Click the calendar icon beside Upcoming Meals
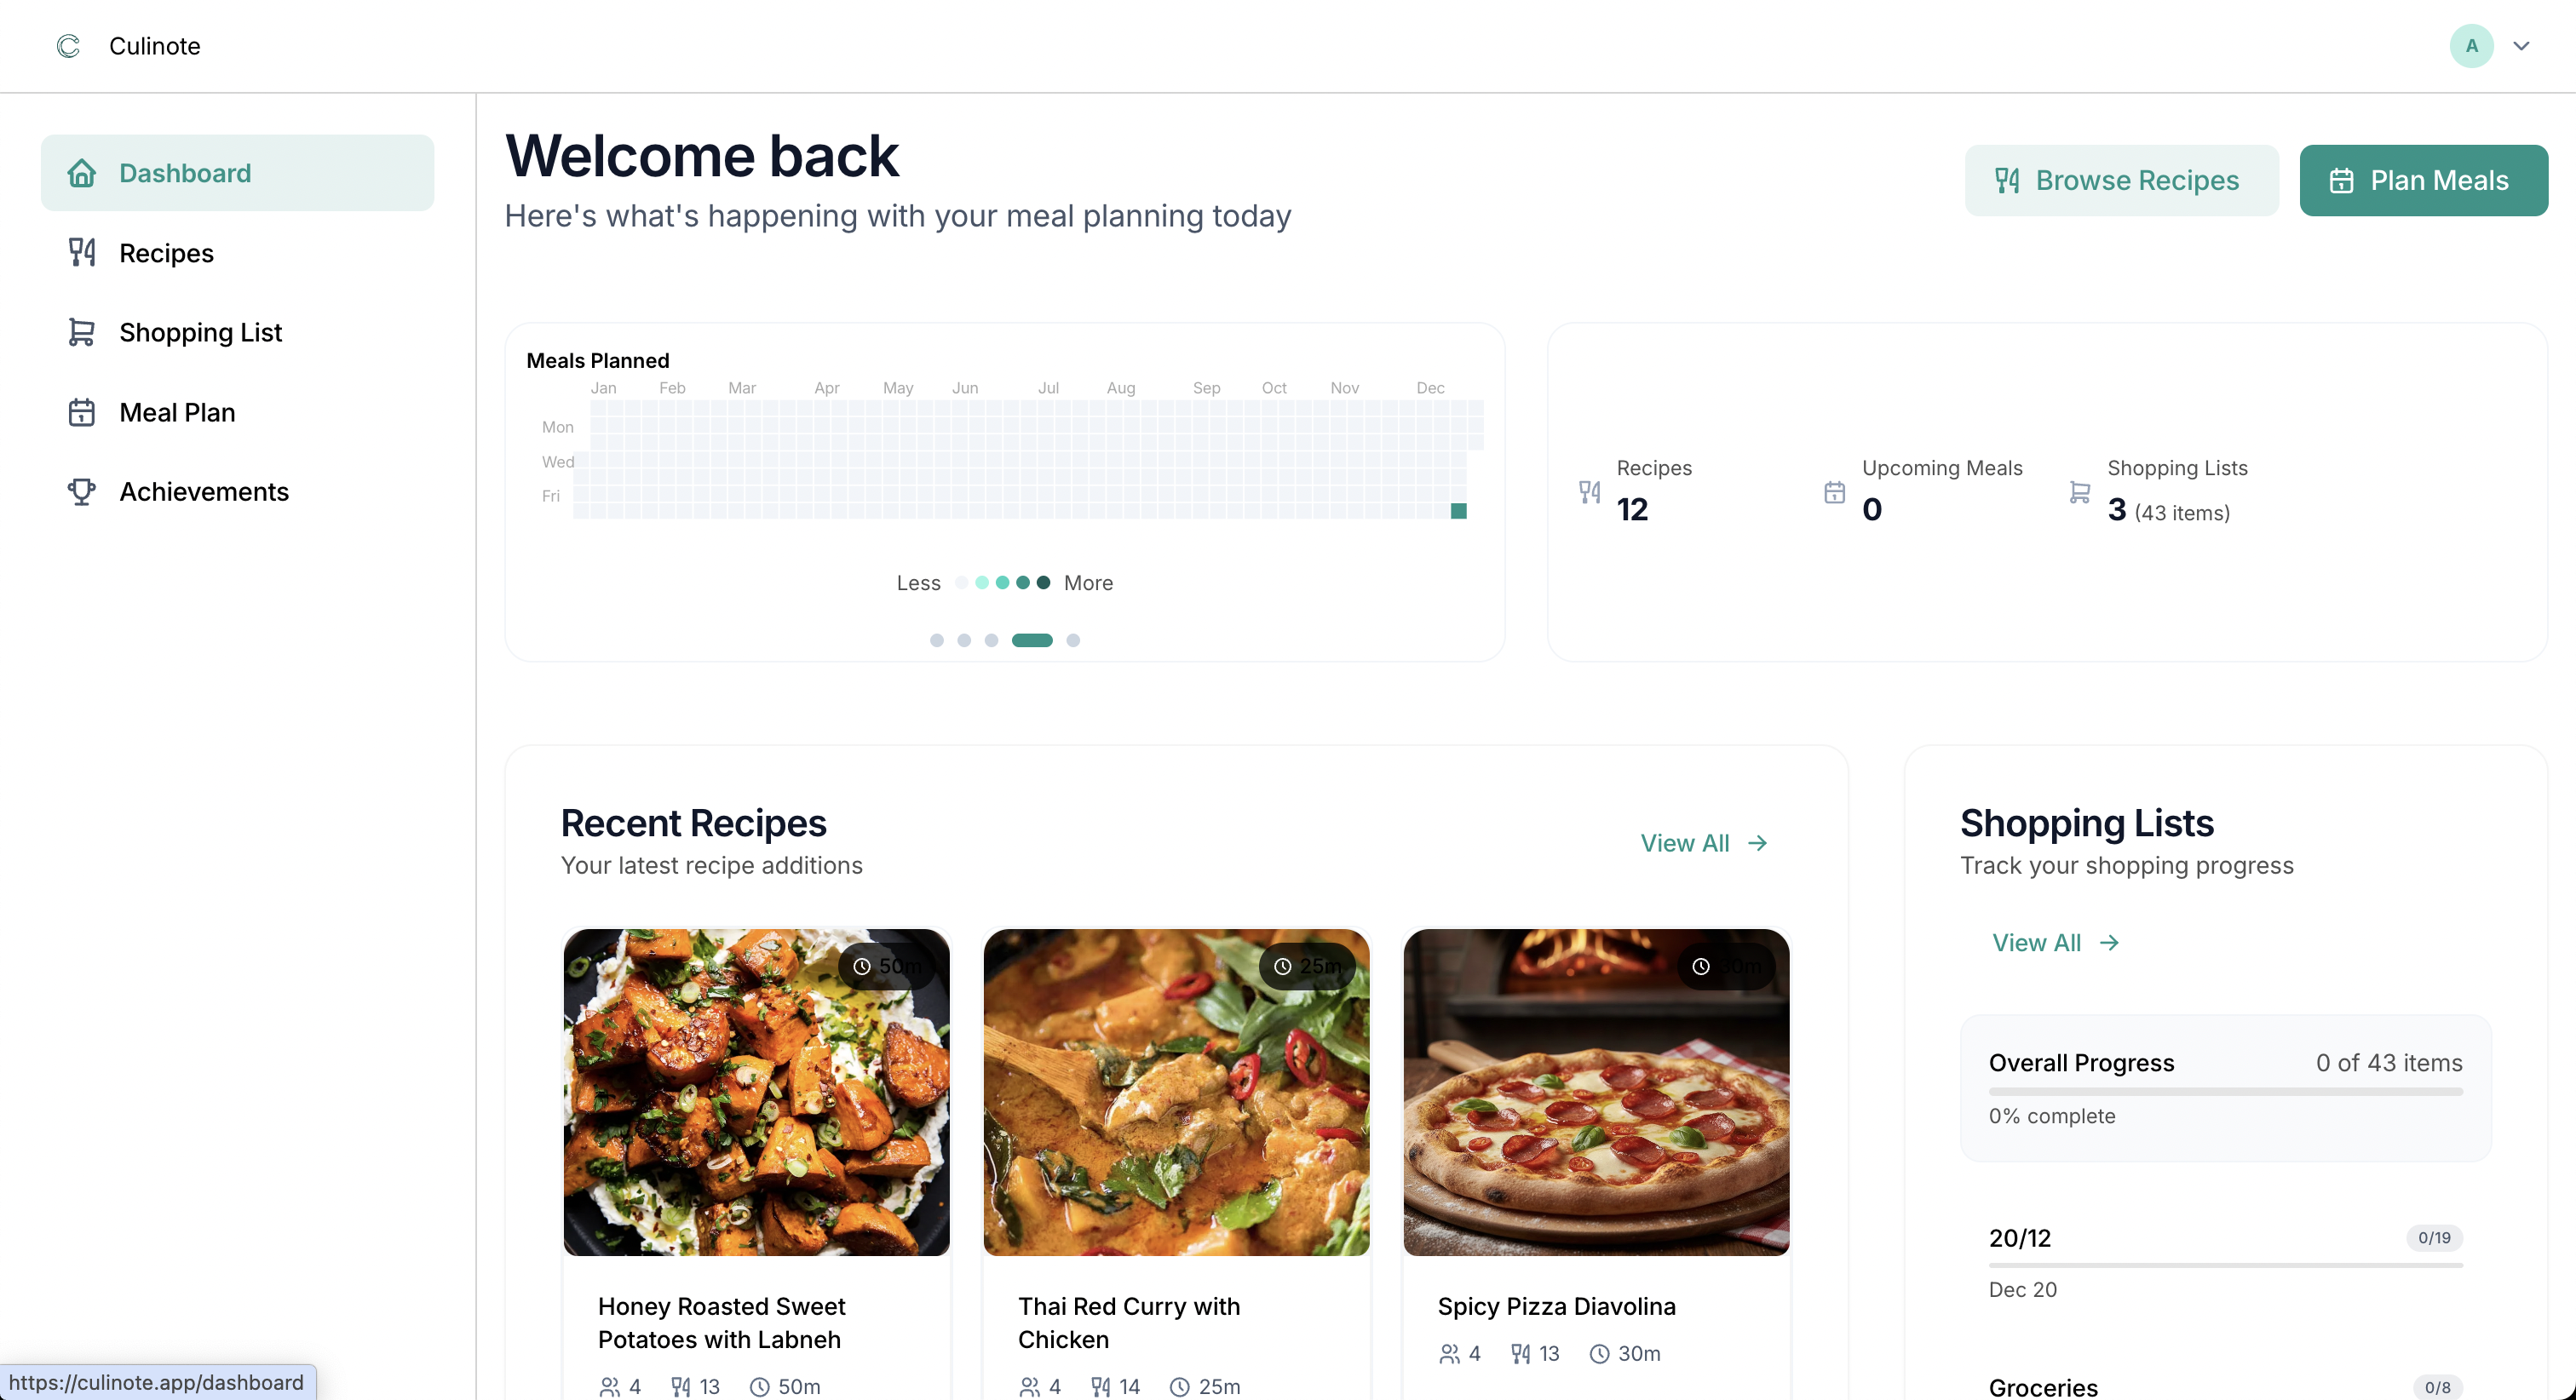This screenshot has height=1400, width=2576. 1833,491
